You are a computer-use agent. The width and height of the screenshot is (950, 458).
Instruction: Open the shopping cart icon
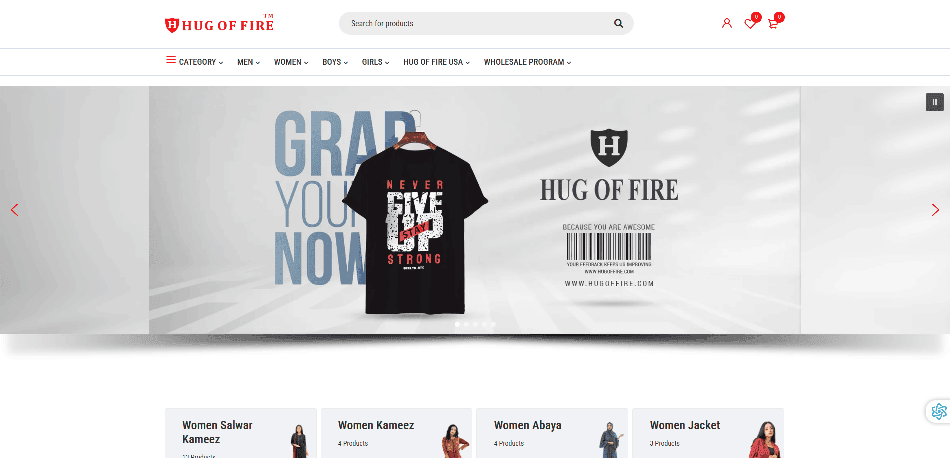772,24
